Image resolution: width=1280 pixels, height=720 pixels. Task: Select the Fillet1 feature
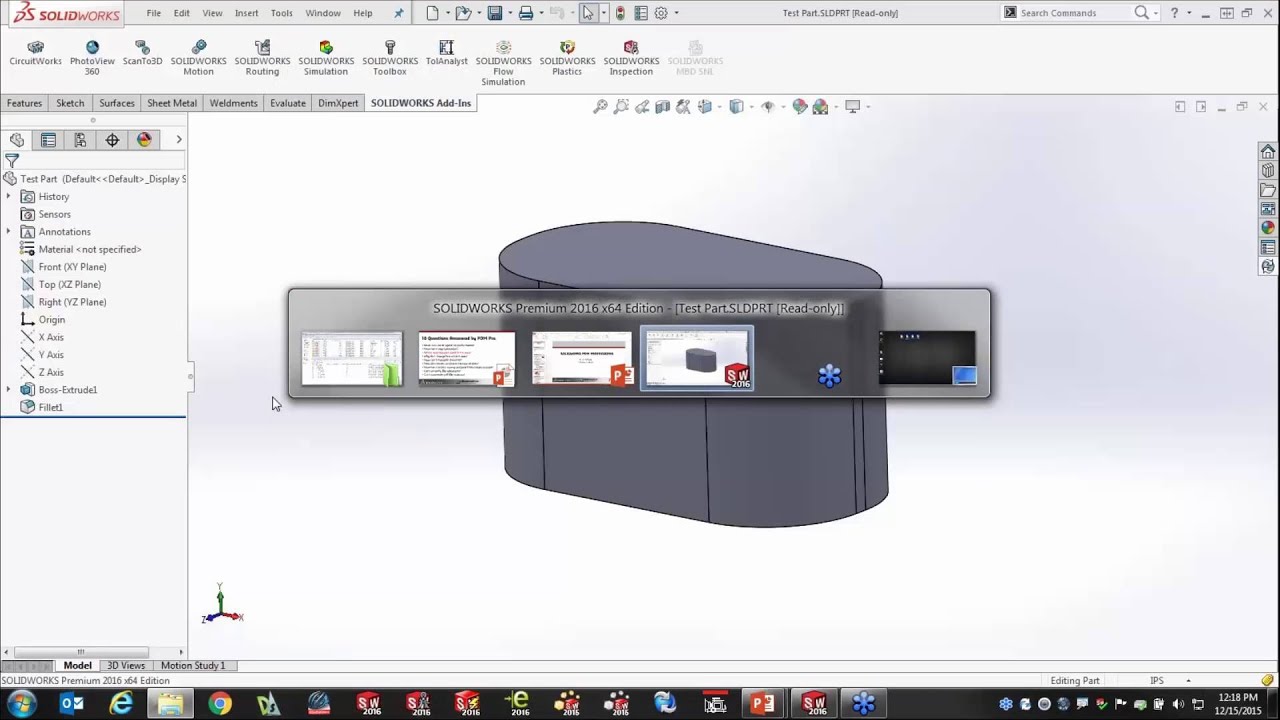click(50, 408)
